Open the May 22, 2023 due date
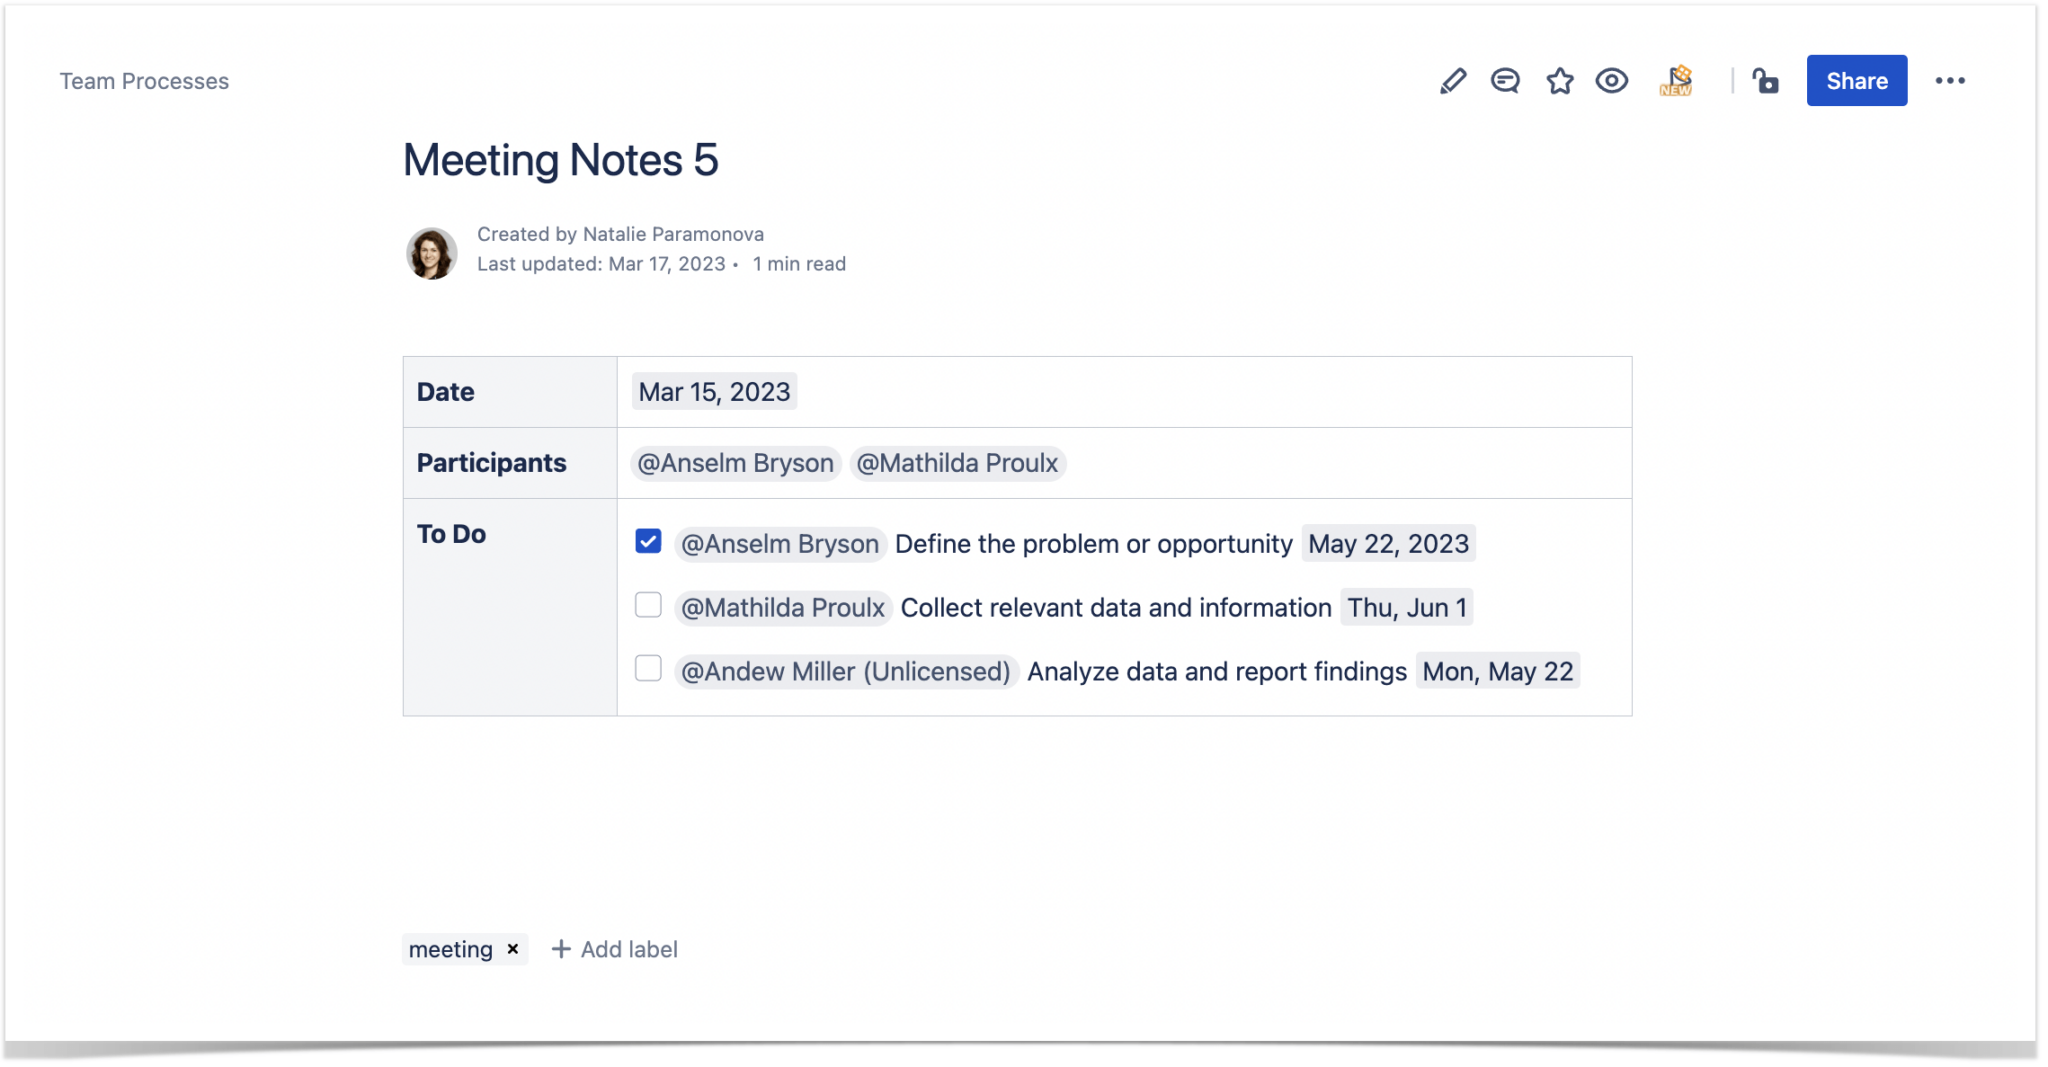Viewport: 2048px width, 1067px height. coord(1389,543)
